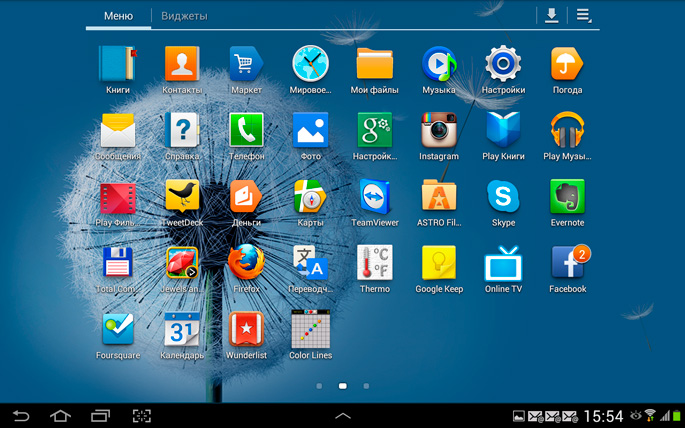Open Evernote
This screenshot has width=685, height=428.
[567, 197]
